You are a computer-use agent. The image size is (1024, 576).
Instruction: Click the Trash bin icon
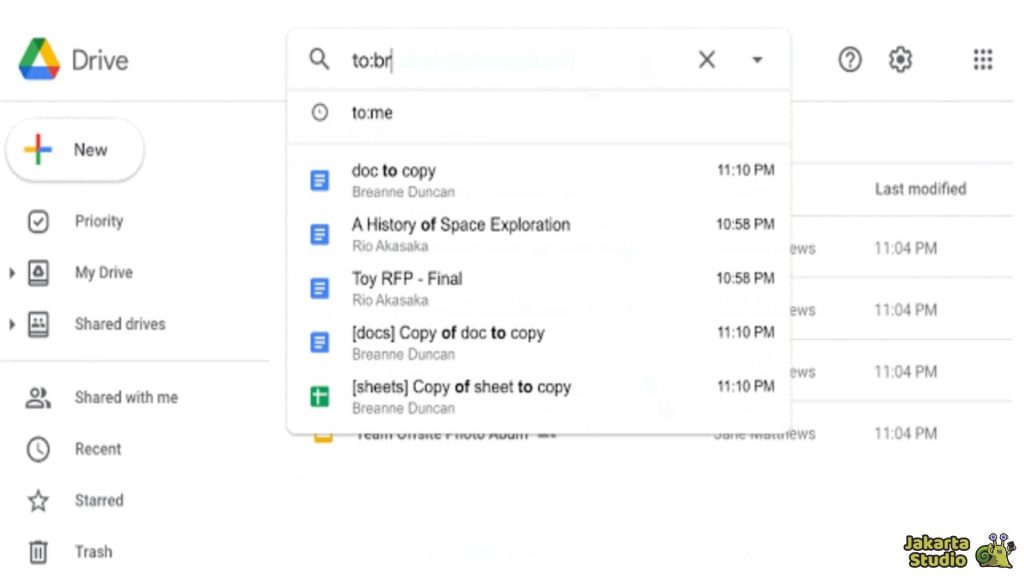[38, 552]
